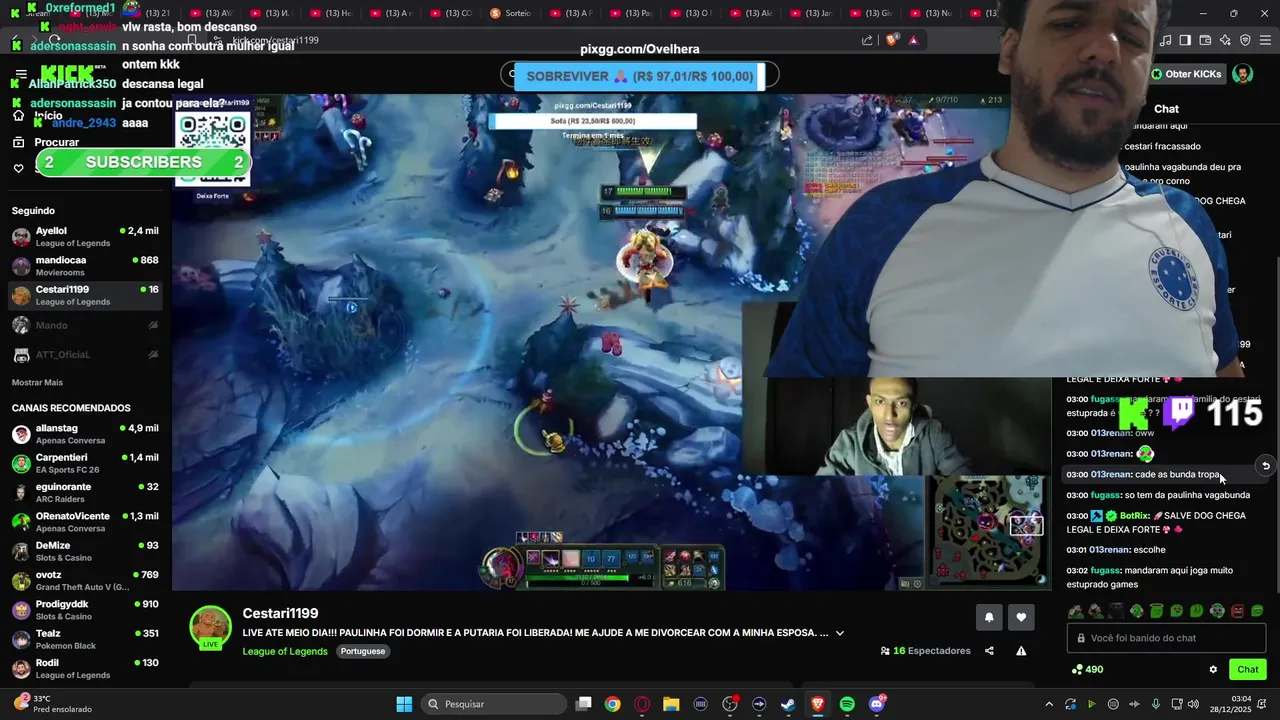This screenshot has width=1280, height=720.
Task: Open File Explorer from the taskbar
Action: pos(671,704)
